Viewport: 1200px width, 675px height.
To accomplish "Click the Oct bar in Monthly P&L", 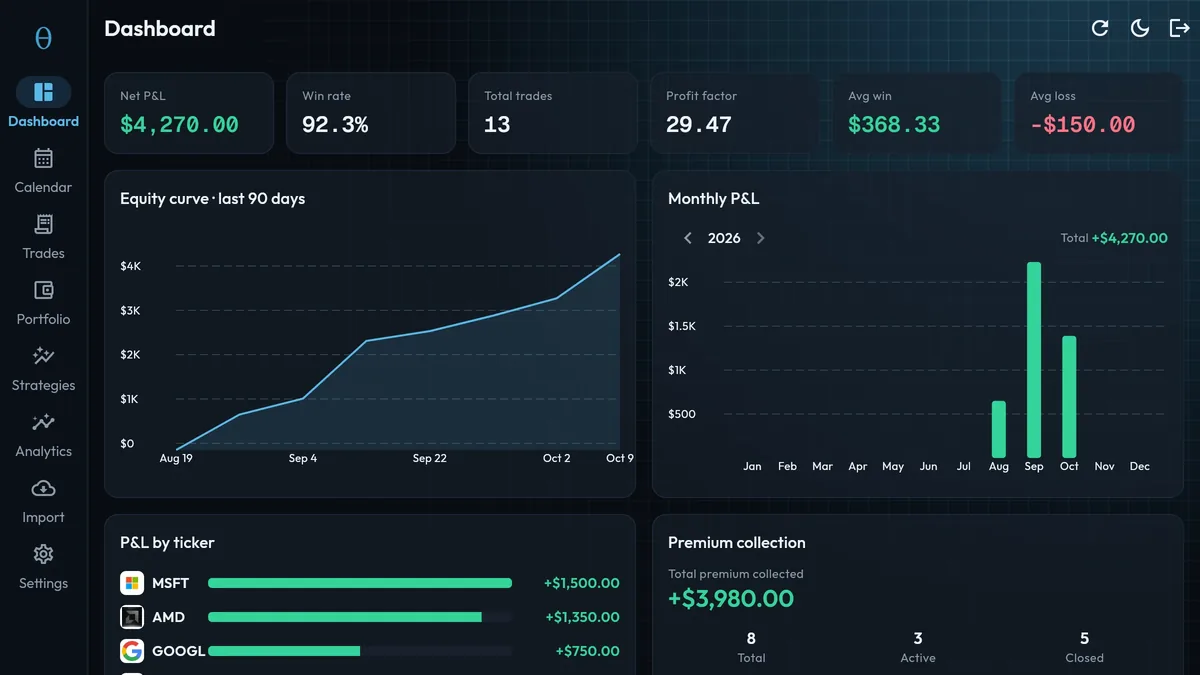I will [x=1069, y=397].
